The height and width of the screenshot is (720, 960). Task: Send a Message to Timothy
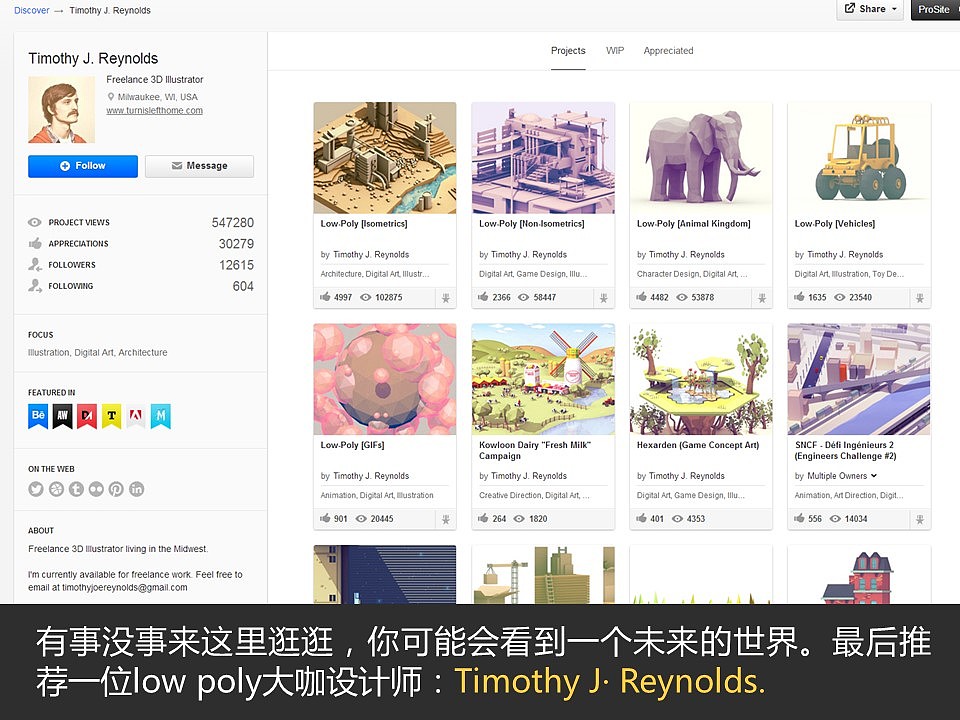[x=199, y=166]
